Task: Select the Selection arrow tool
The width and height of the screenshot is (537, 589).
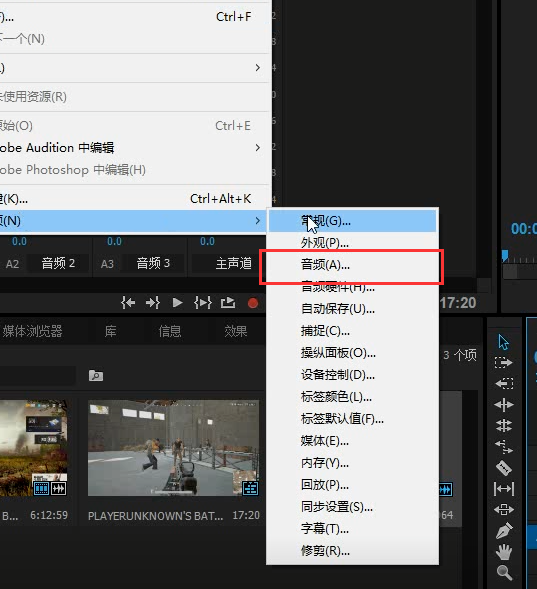Action: (x=503, y=342)
